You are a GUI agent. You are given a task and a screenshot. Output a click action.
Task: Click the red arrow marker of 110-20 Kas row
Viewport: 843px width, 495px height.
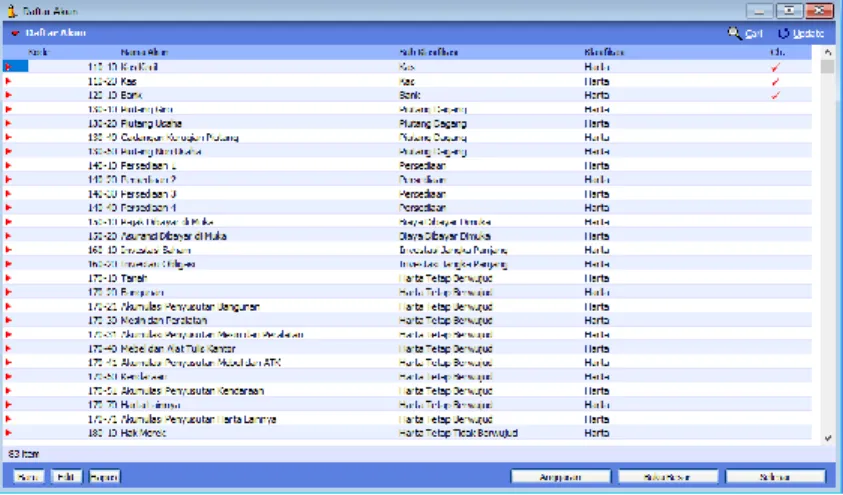[8, 81]
